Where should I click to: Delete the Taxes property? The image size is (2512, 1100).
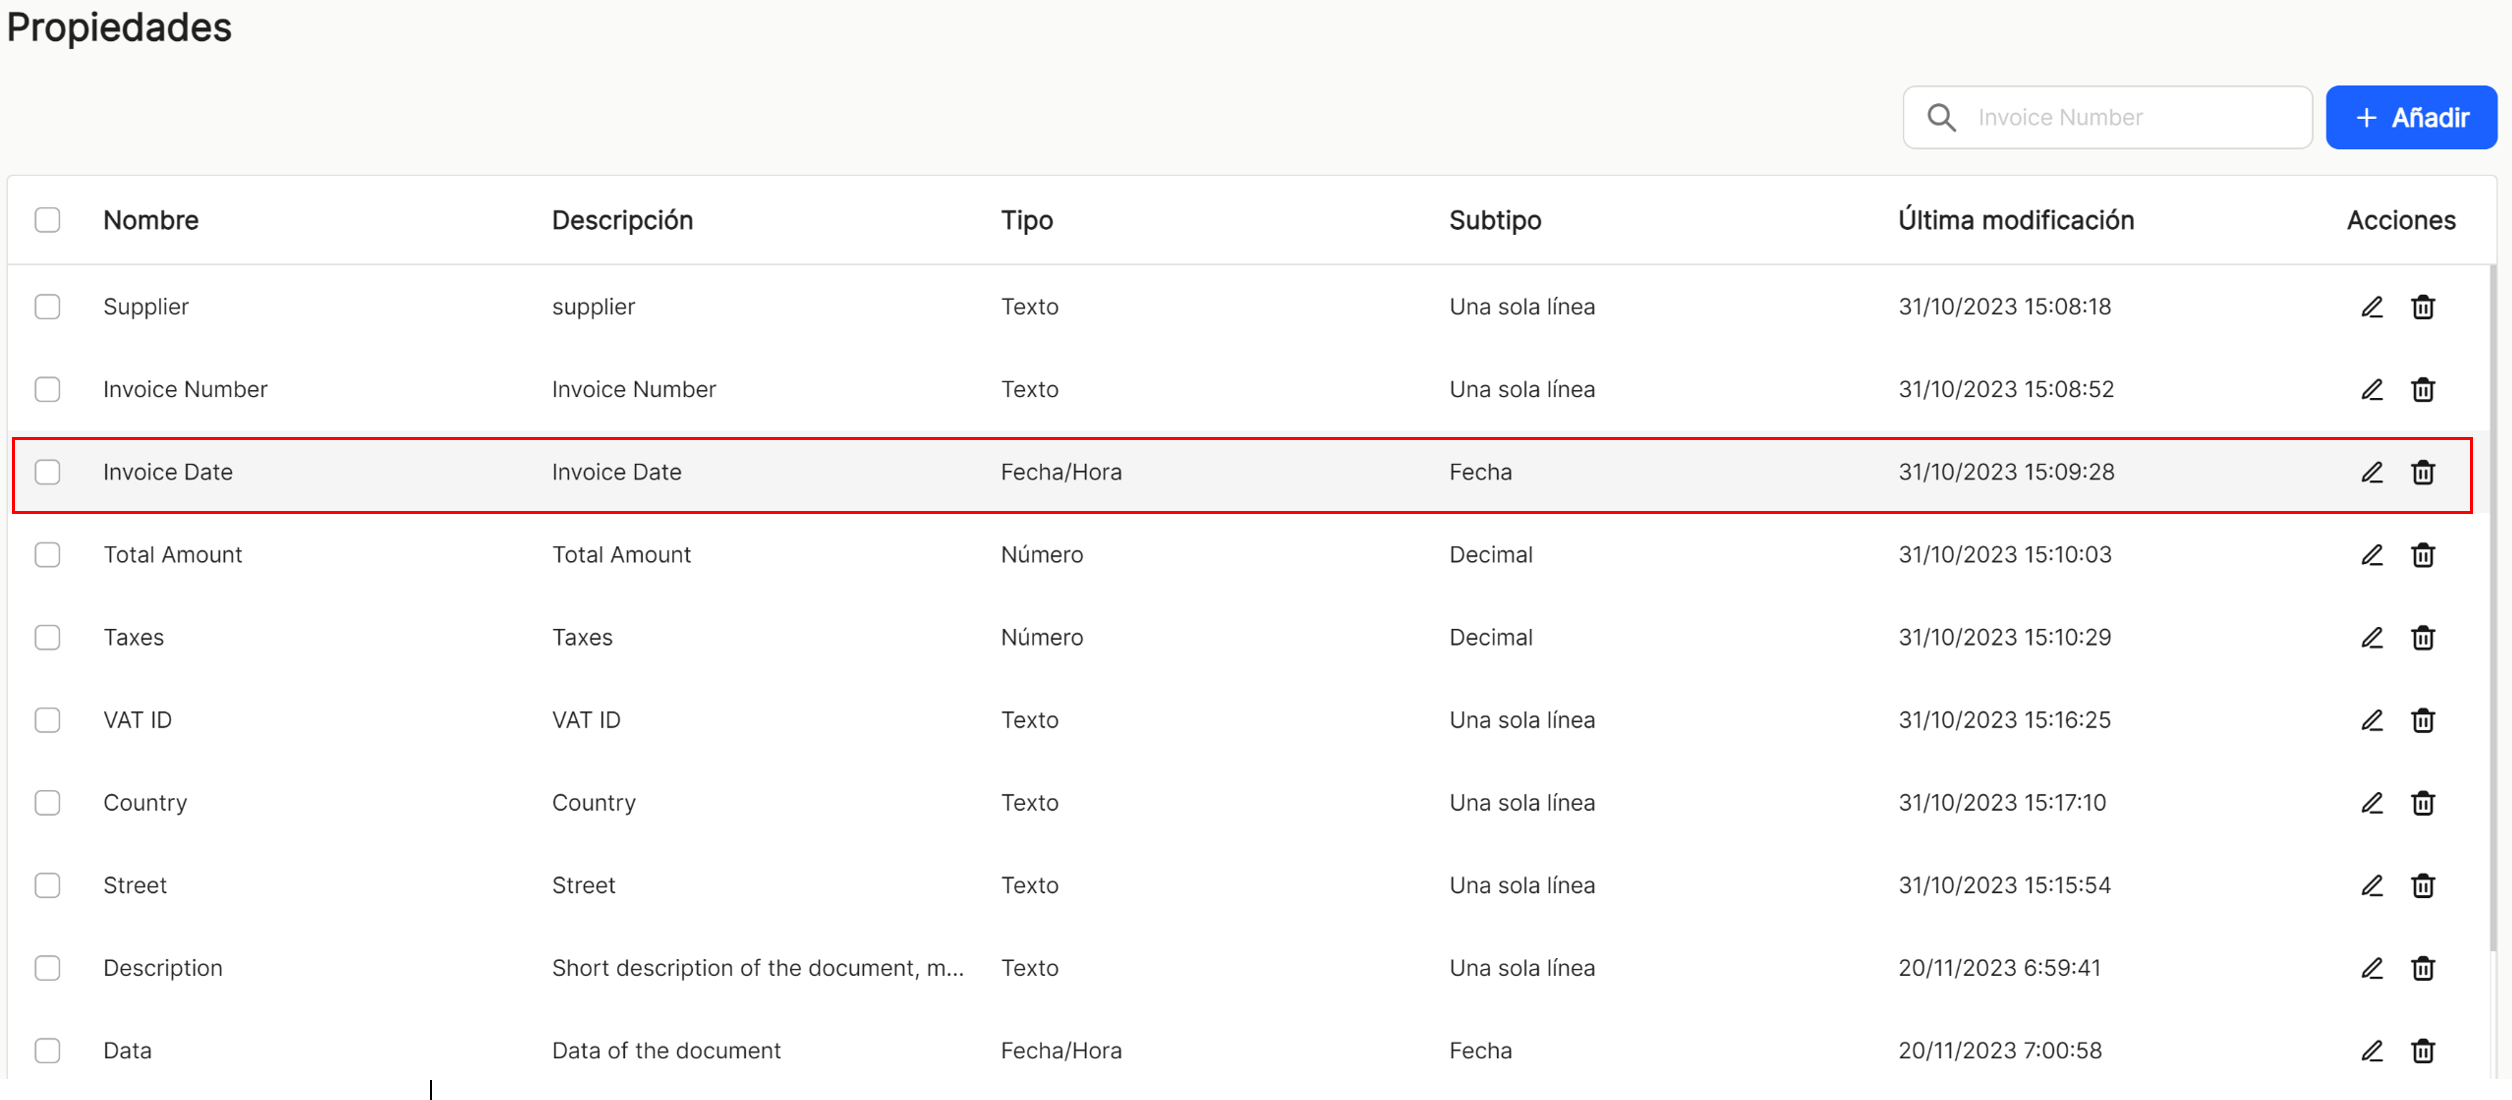[2423, 638]
